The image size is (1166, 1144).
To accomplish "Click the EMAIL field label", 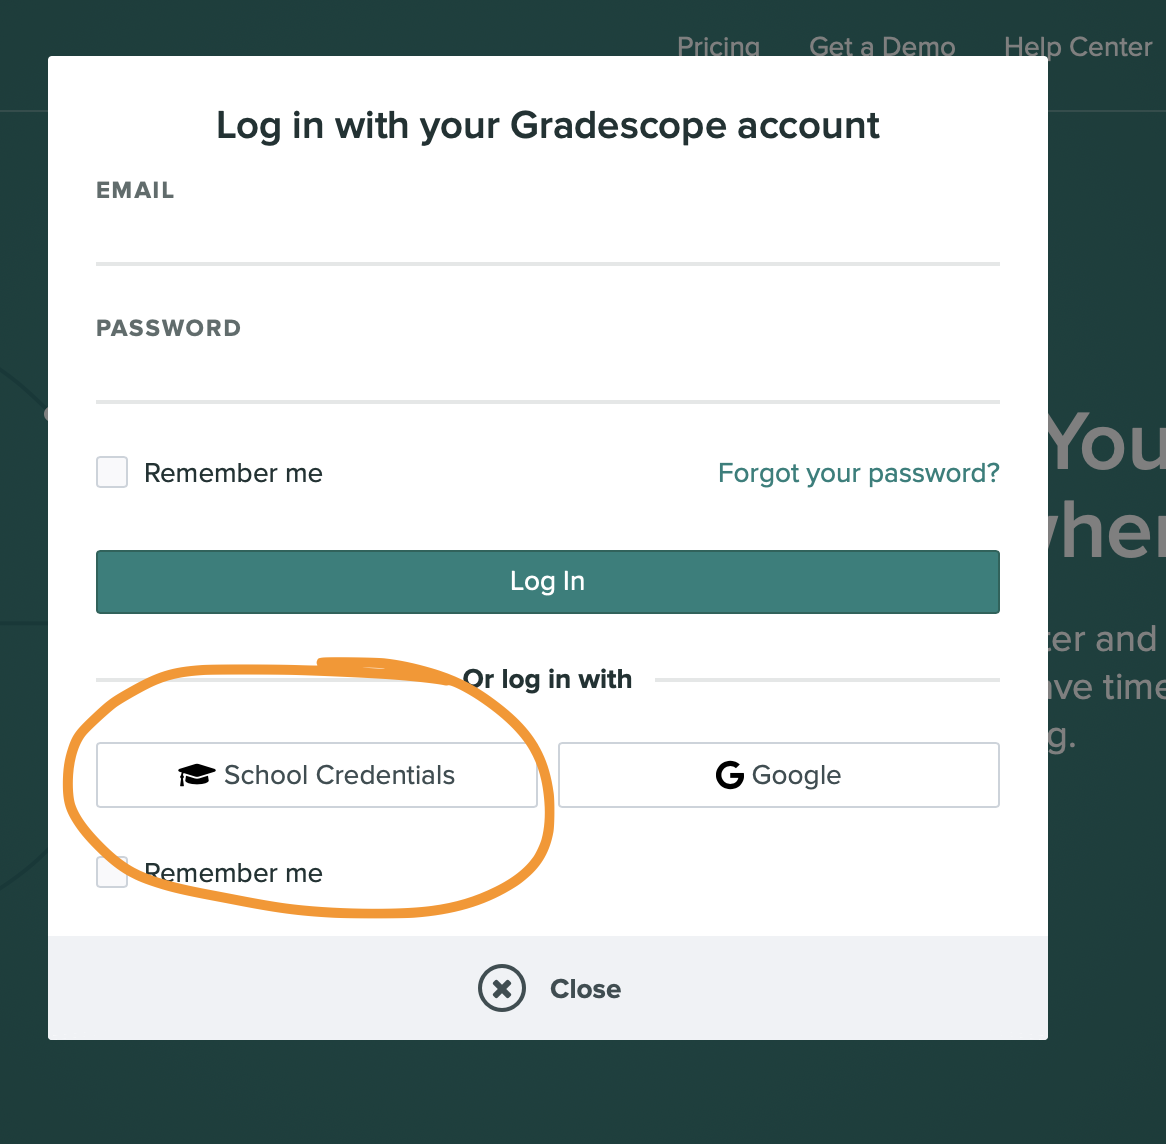I will tap(135, 190).
